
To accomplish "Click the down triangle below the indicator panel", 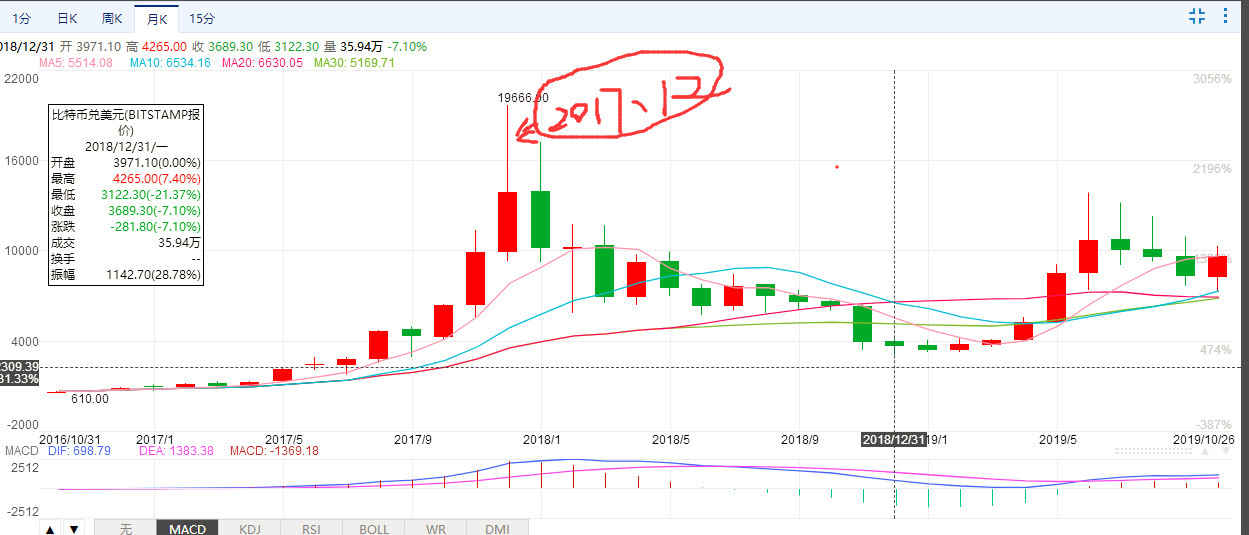I will (74, 528).
